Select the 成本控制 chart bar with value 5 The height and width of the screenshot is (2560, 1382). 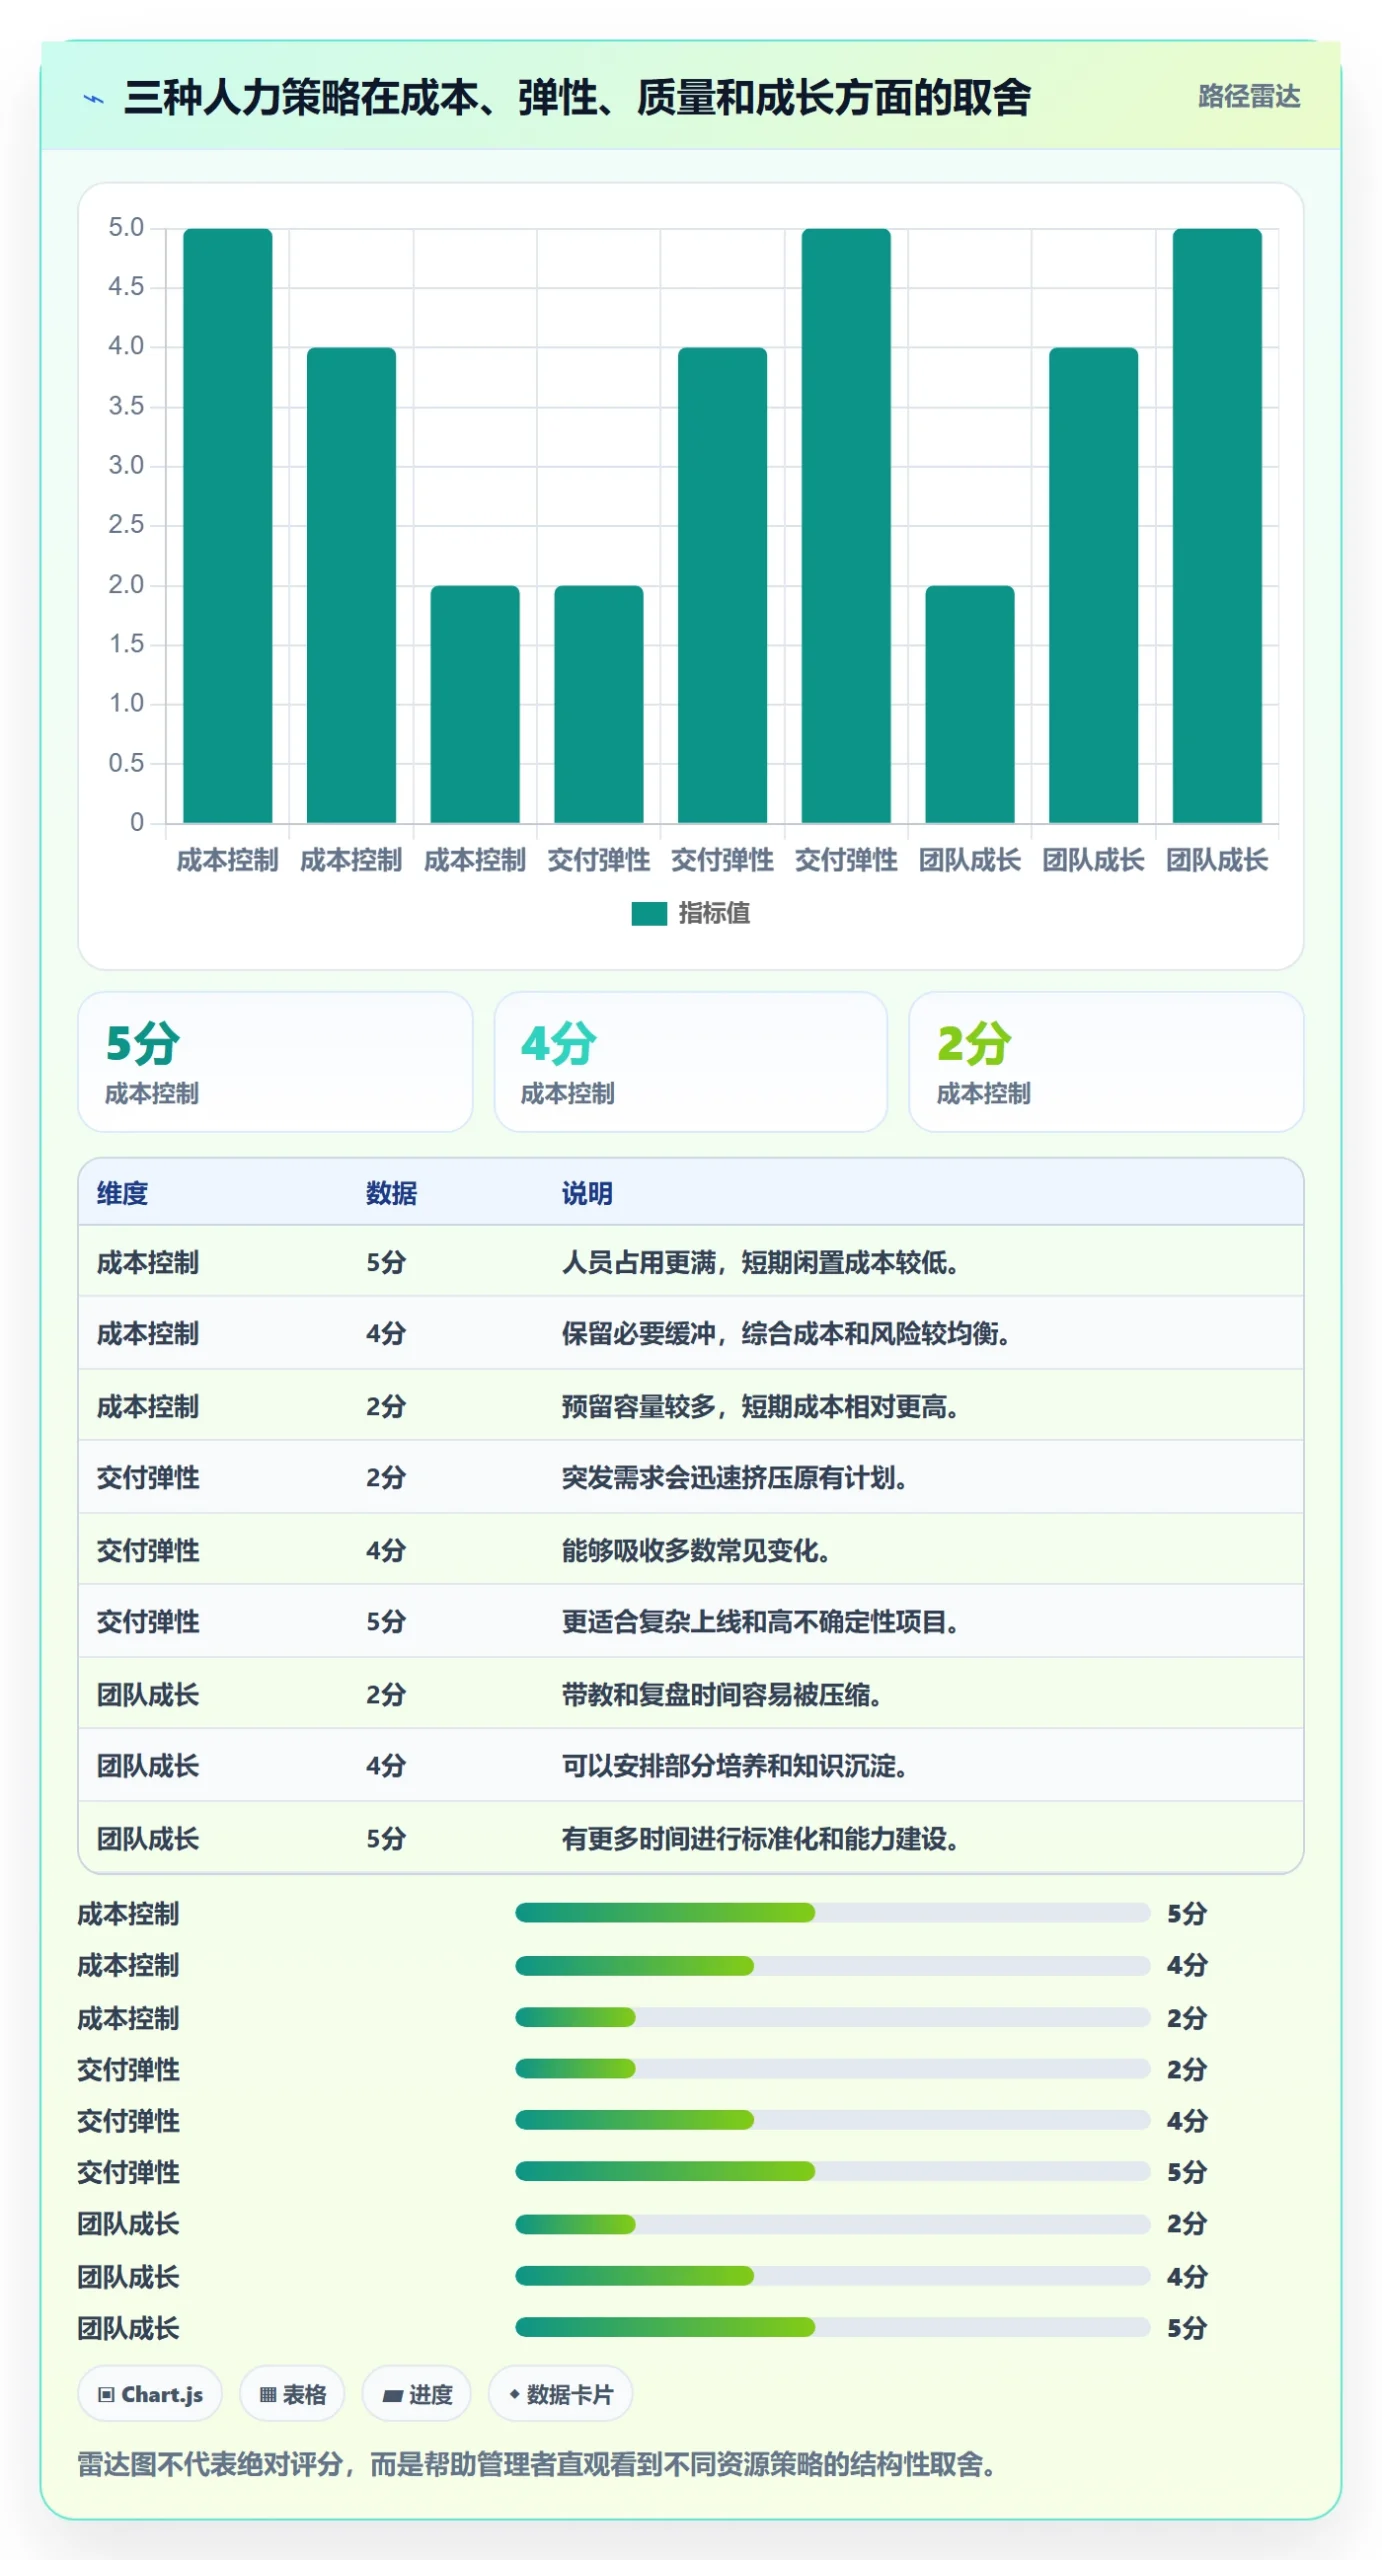pos(228,526)
